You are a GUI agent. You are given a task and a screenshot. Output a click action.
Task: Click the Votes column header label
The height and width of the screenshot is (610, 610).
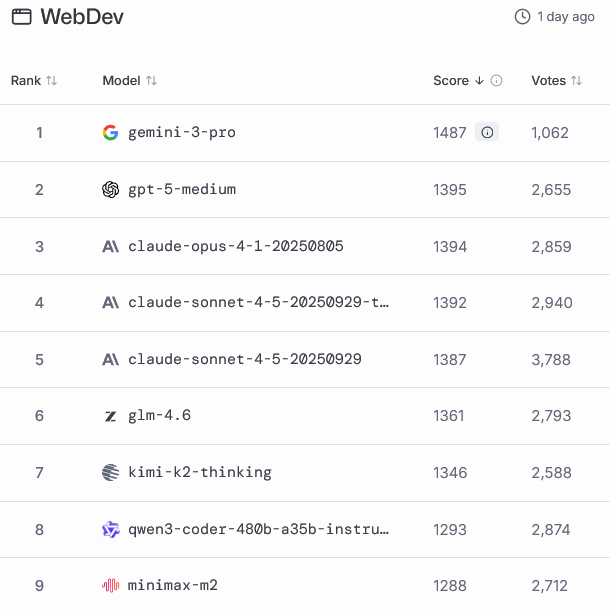click(x=549, y=81)
